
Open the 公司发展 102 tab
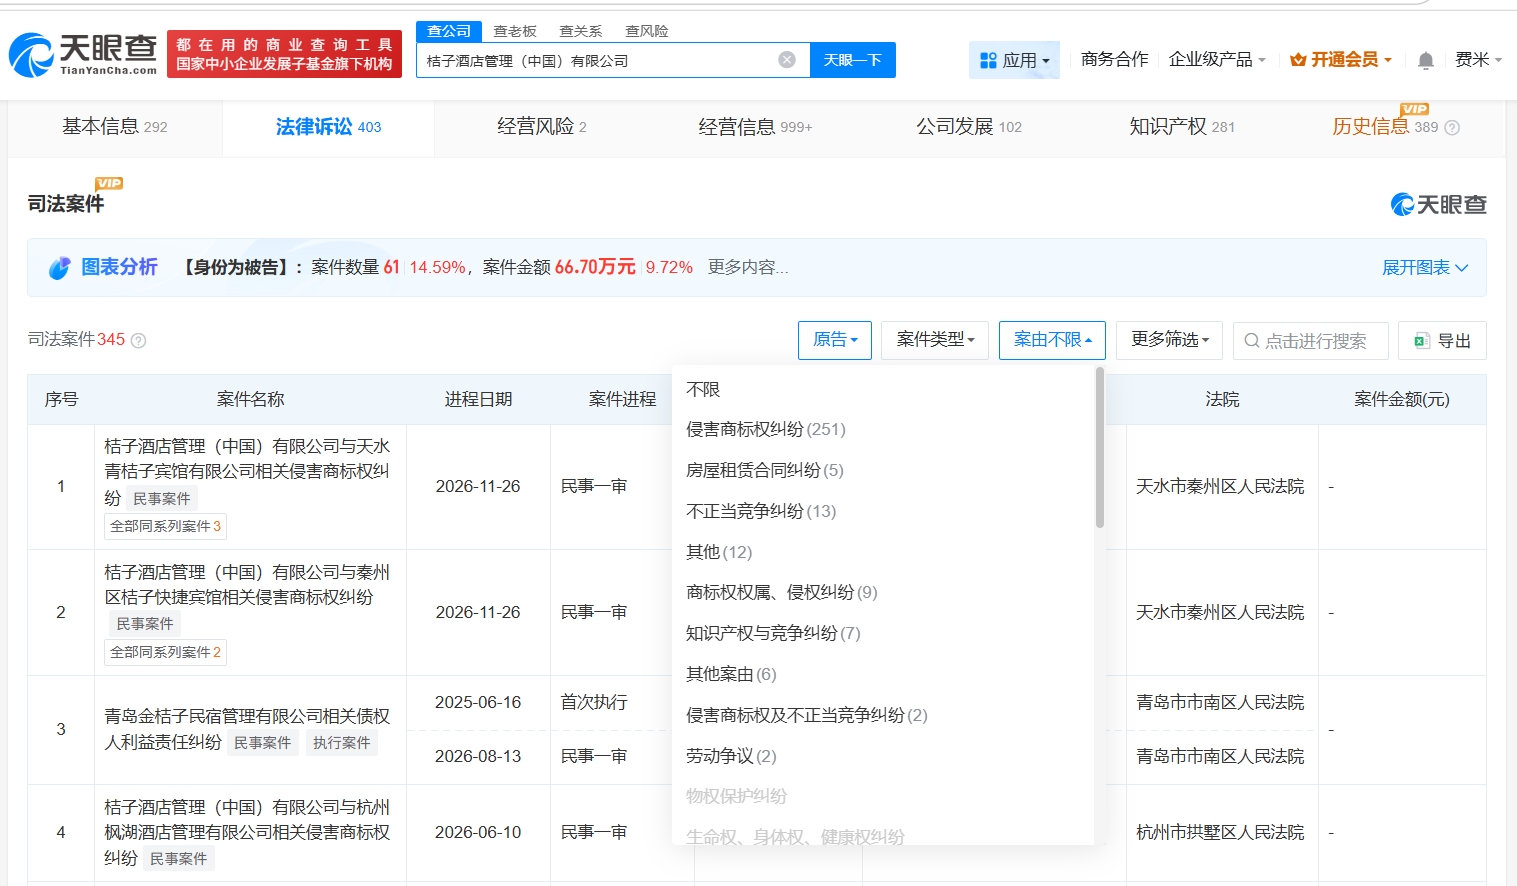pyautogui.click(x=969, y=127)
